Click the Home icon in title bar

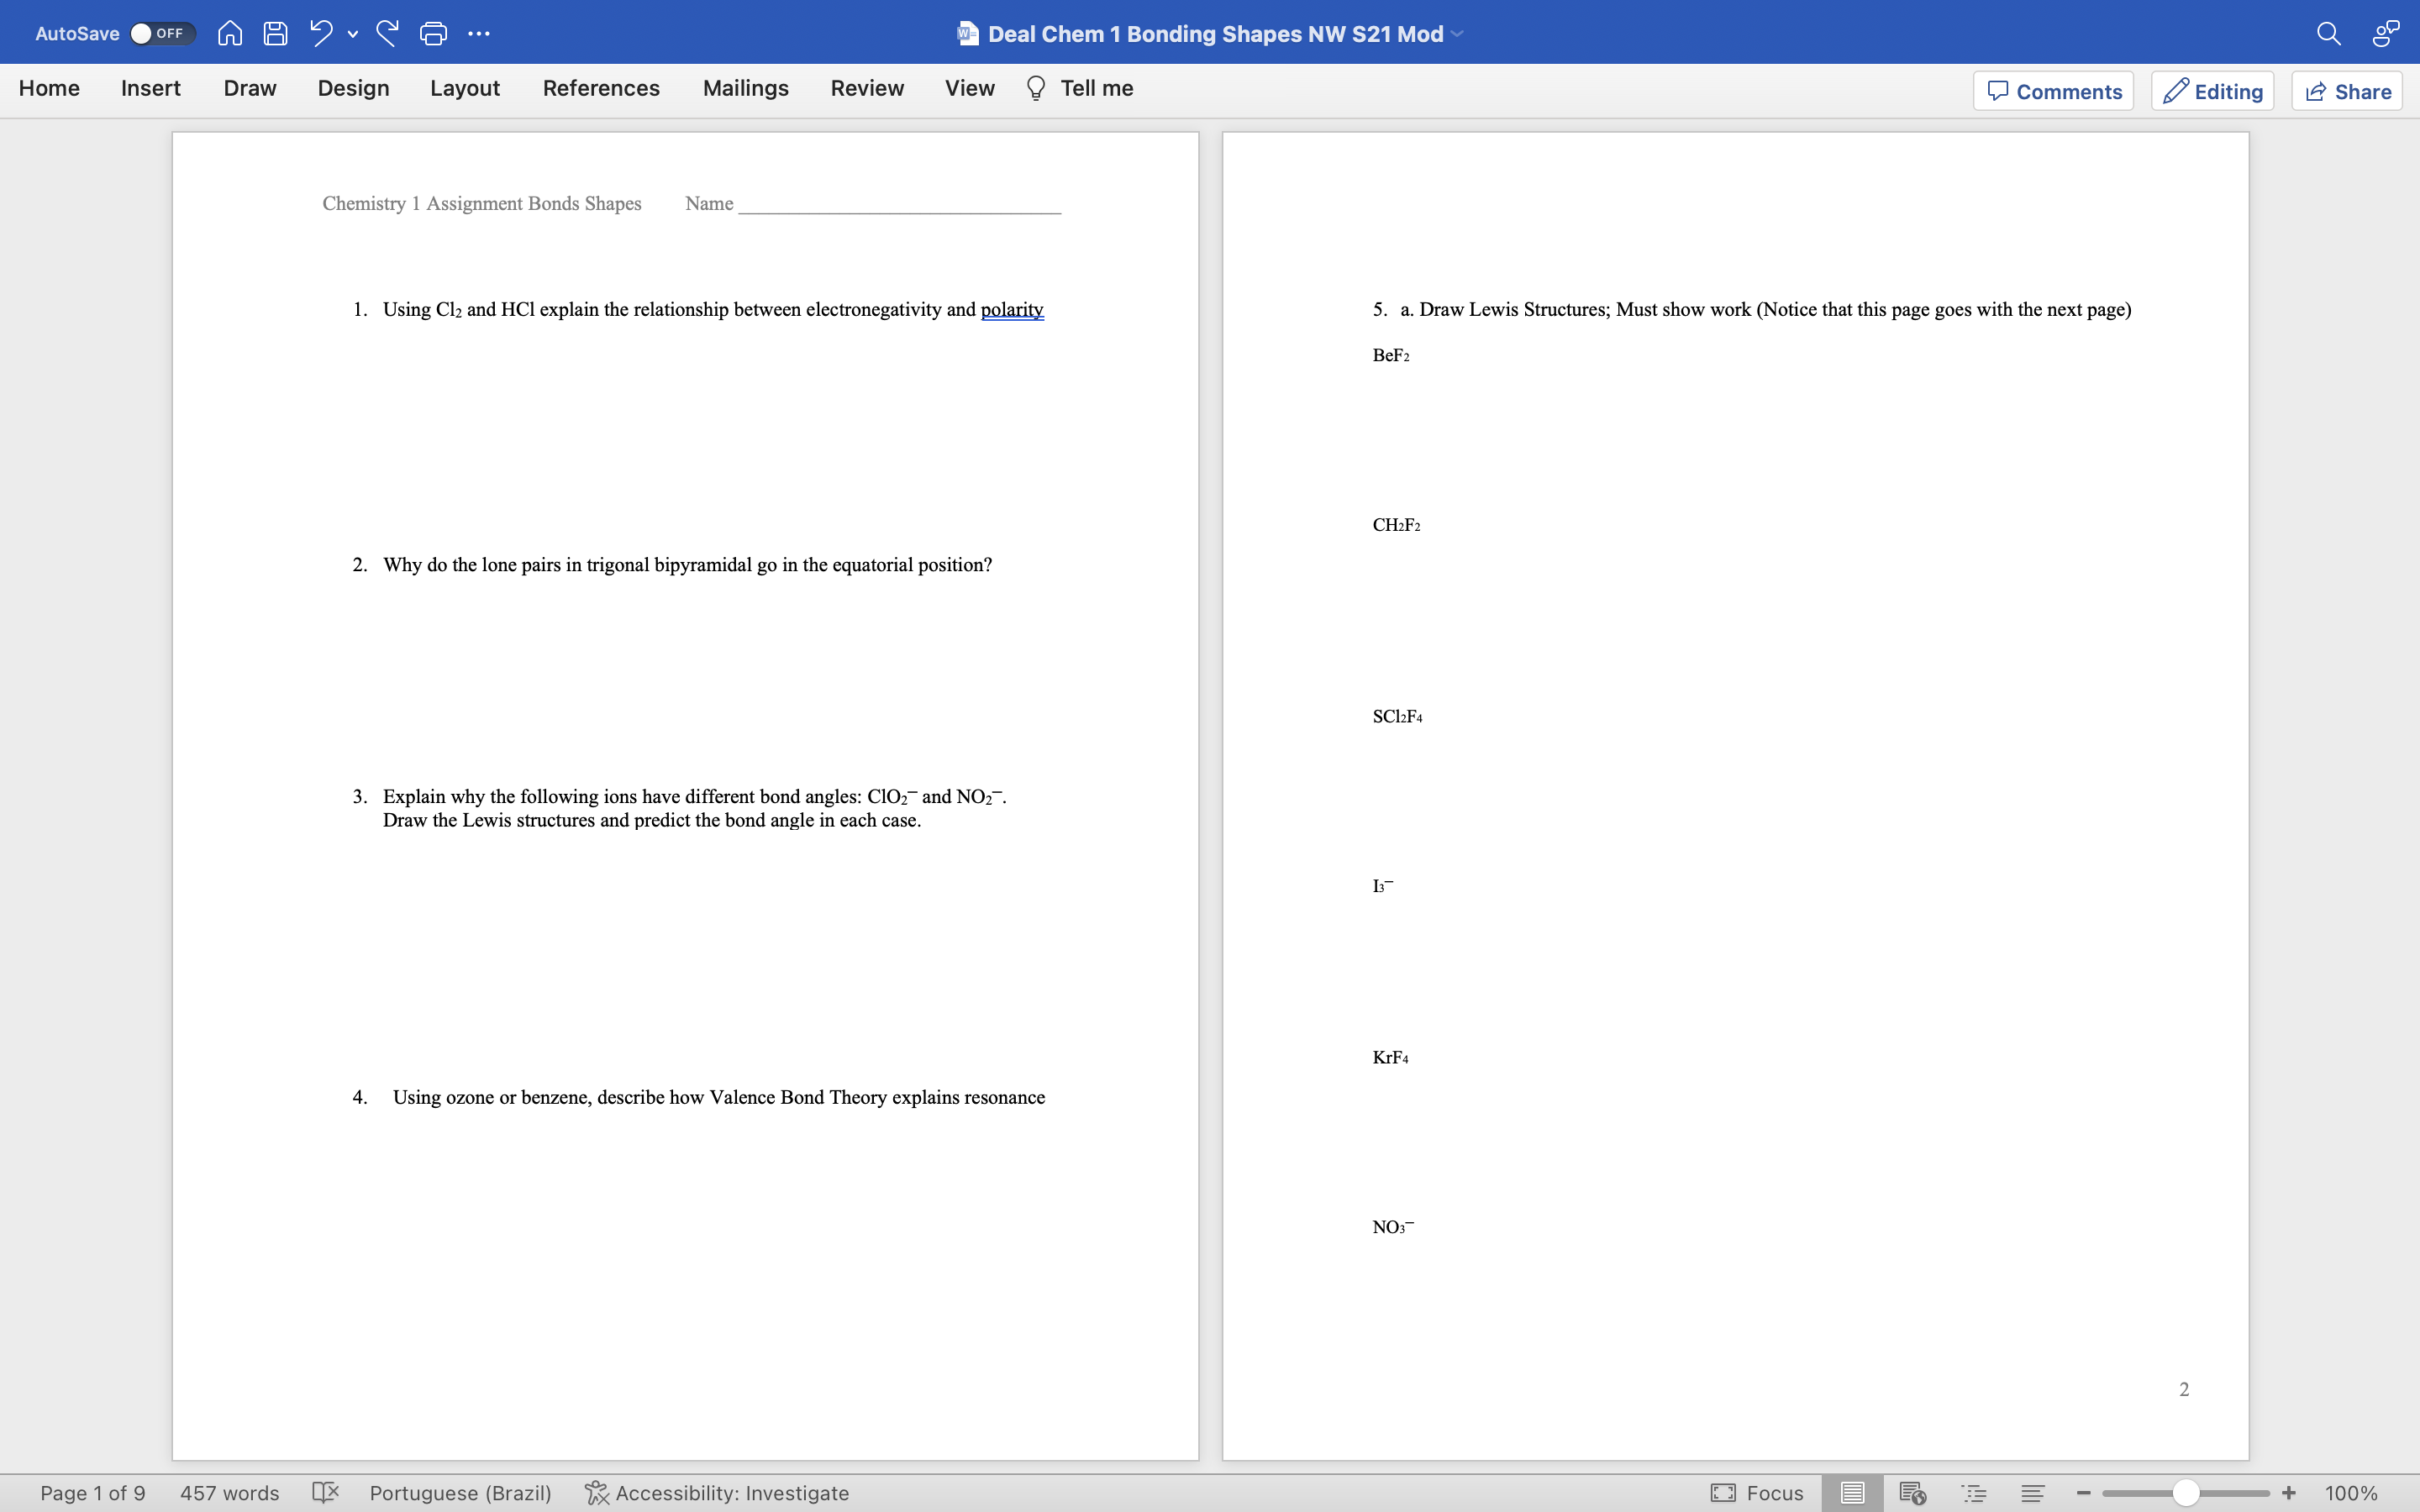click(229, 33)
